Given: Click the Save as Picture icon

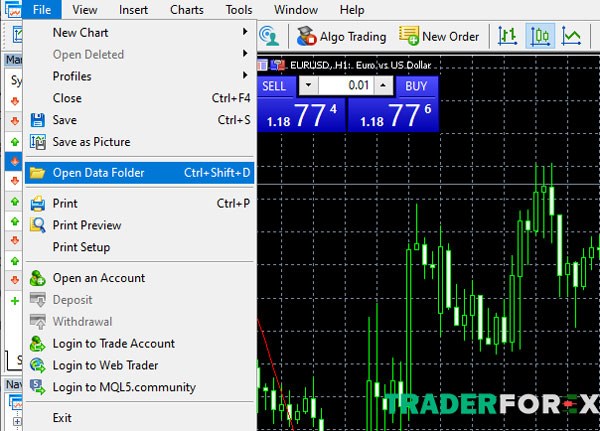Looking at the screenshot, I should 38,142.
